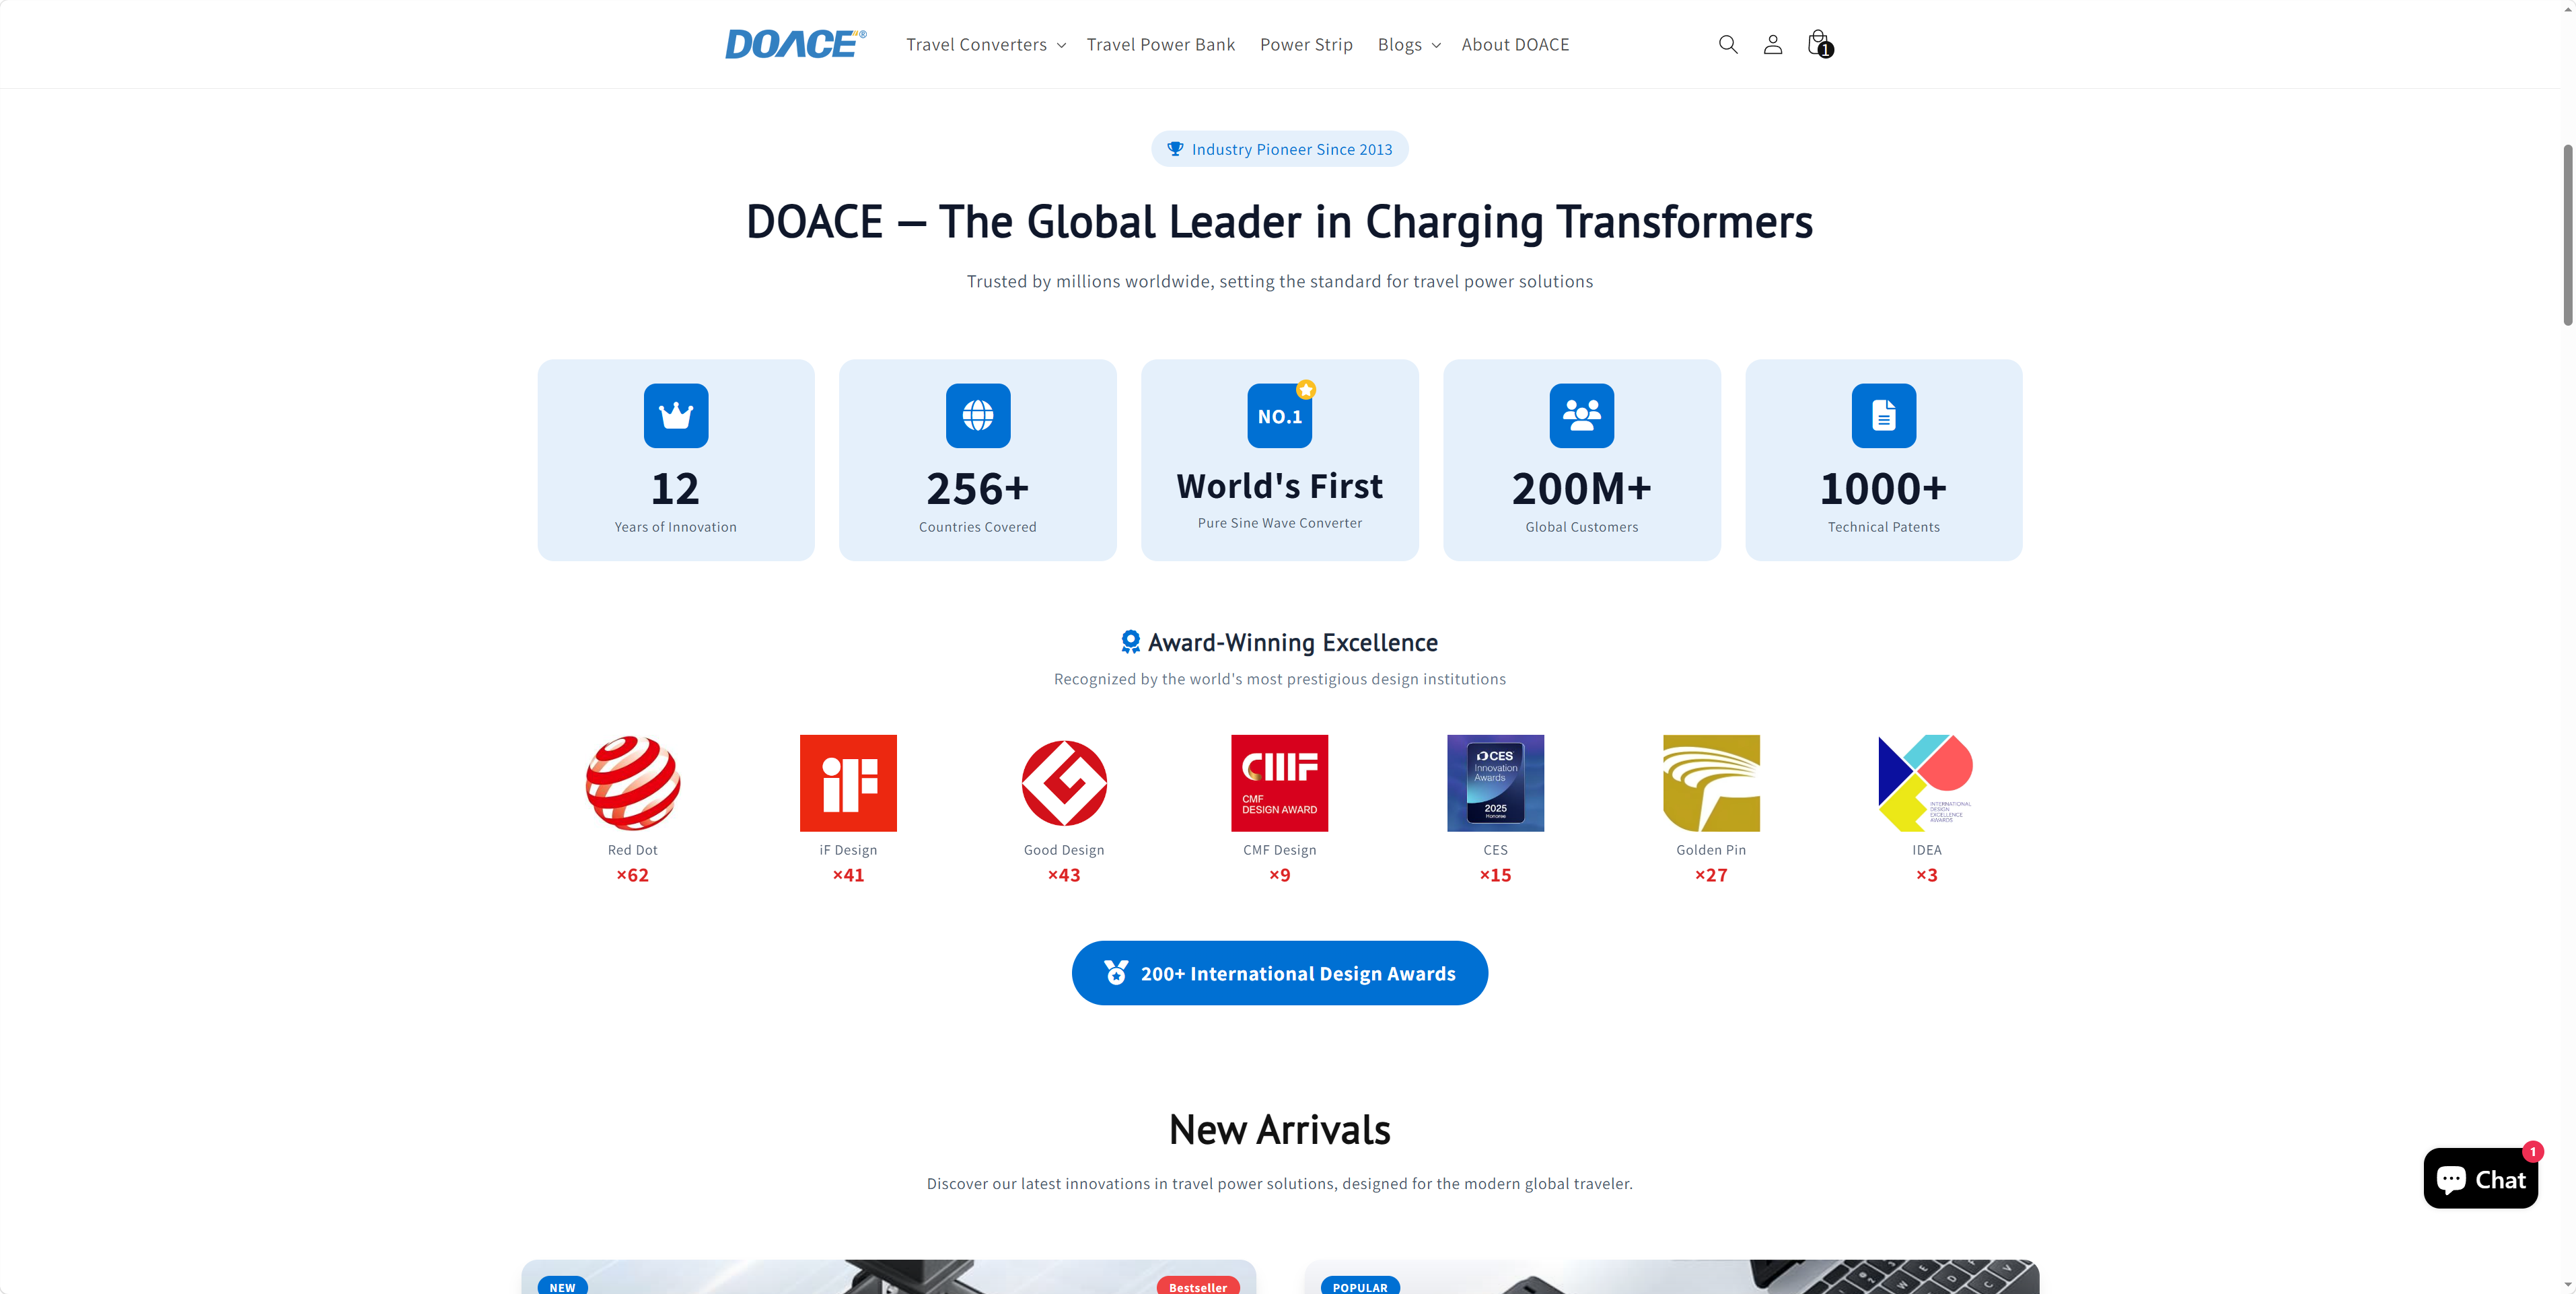Click the "×9" CMF Design count

click(x=1279, y=874)
